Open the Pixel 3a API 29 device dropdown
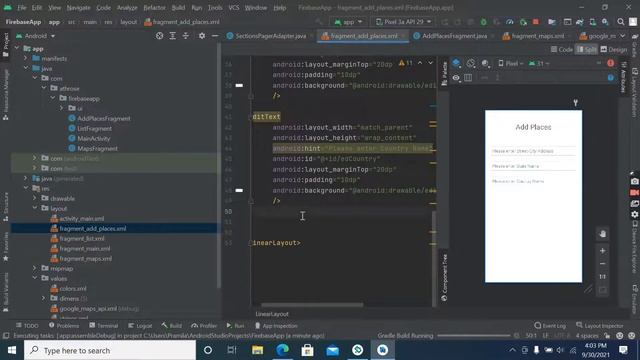 point(403,22)
